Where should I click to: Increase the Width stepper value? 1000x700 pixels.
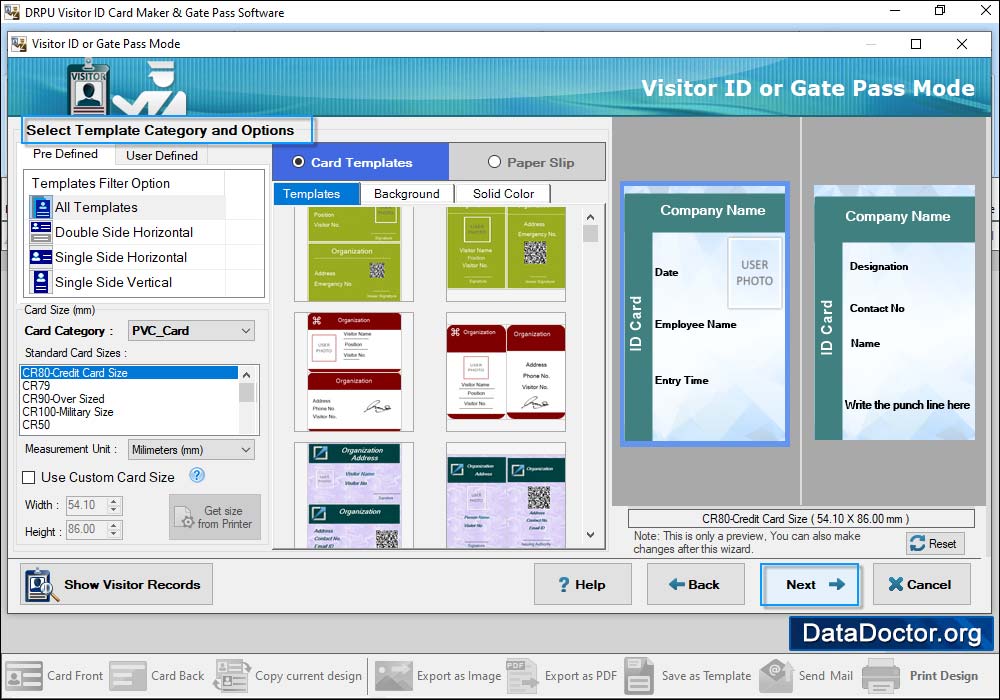[114, 501]
